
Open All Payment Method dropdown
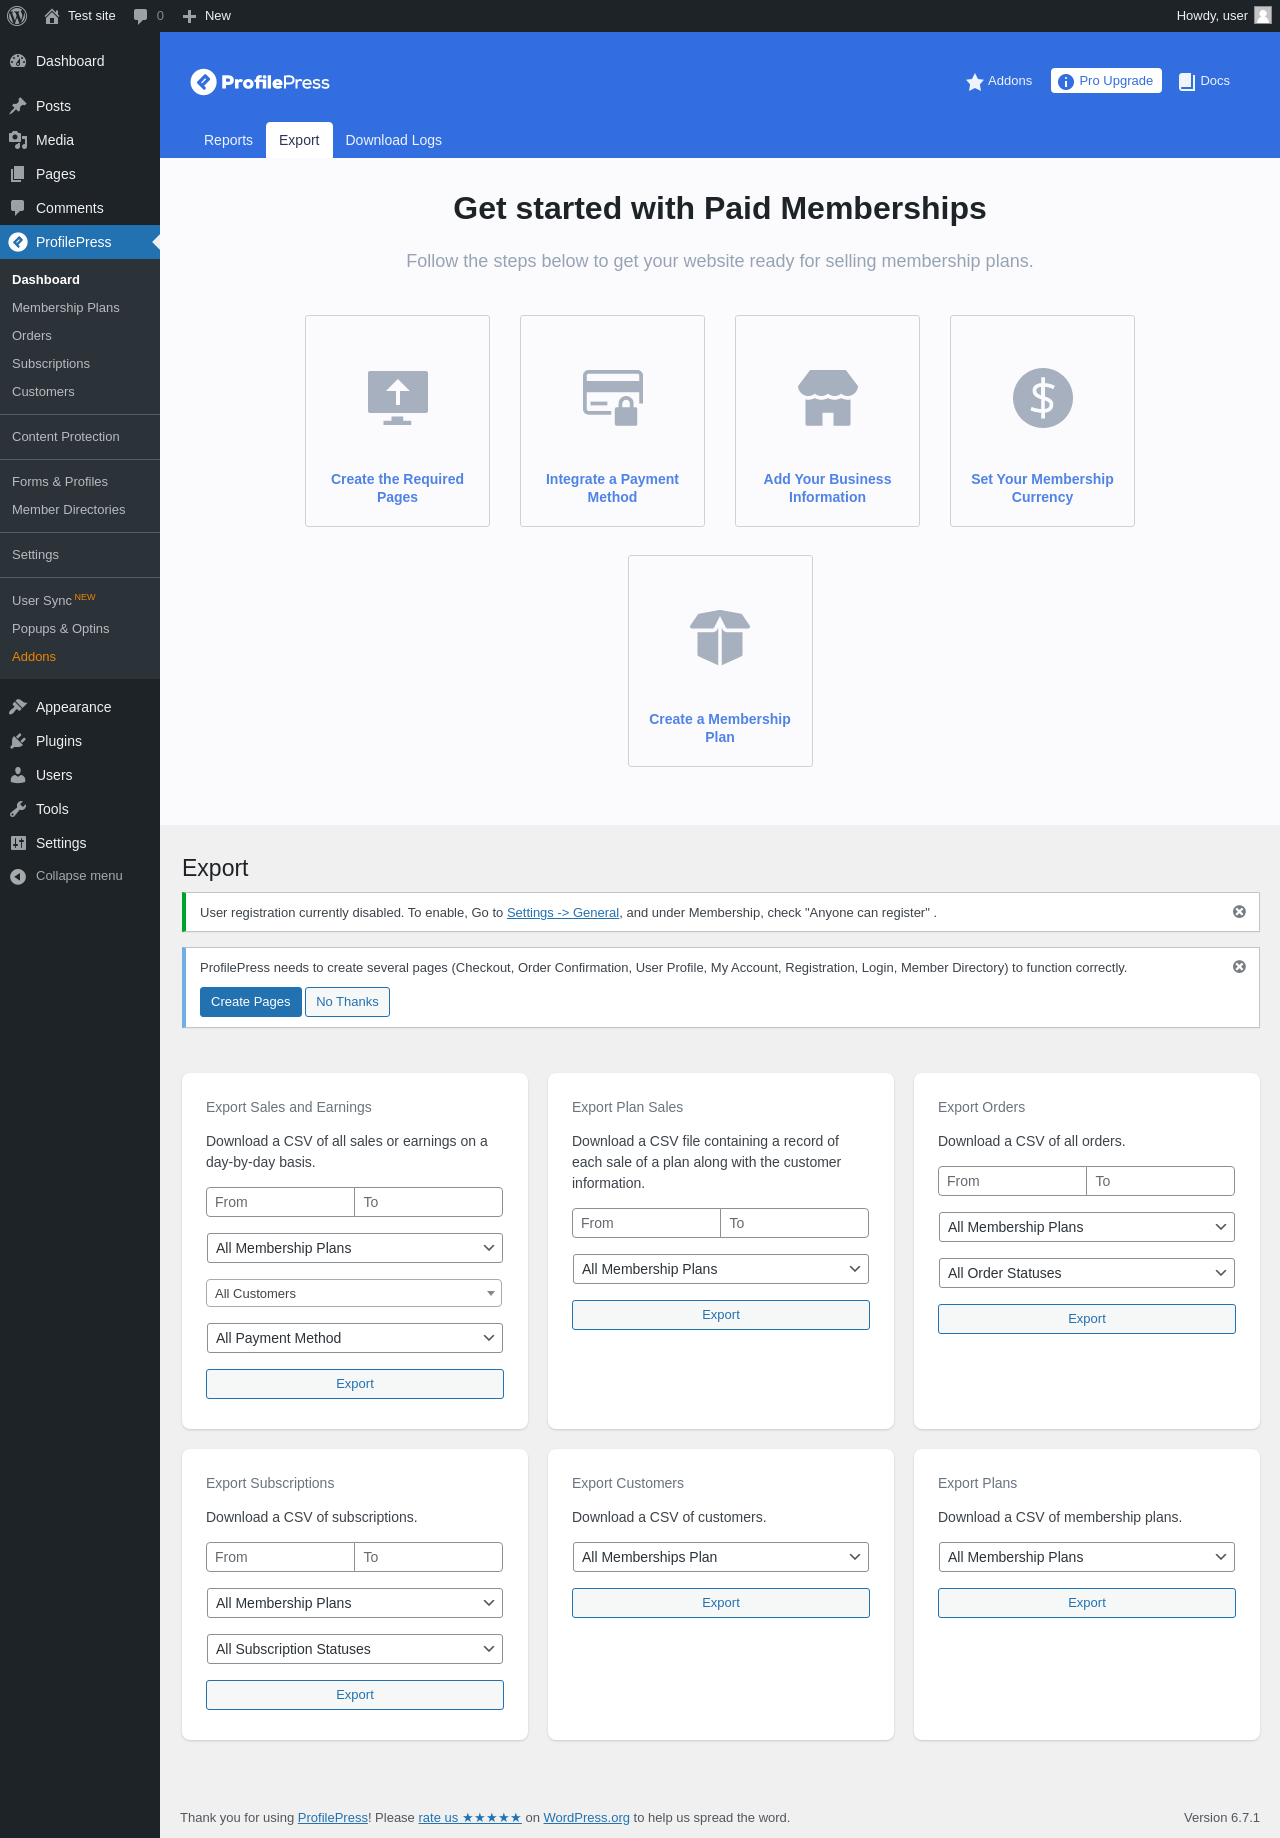pos(354,1338)
